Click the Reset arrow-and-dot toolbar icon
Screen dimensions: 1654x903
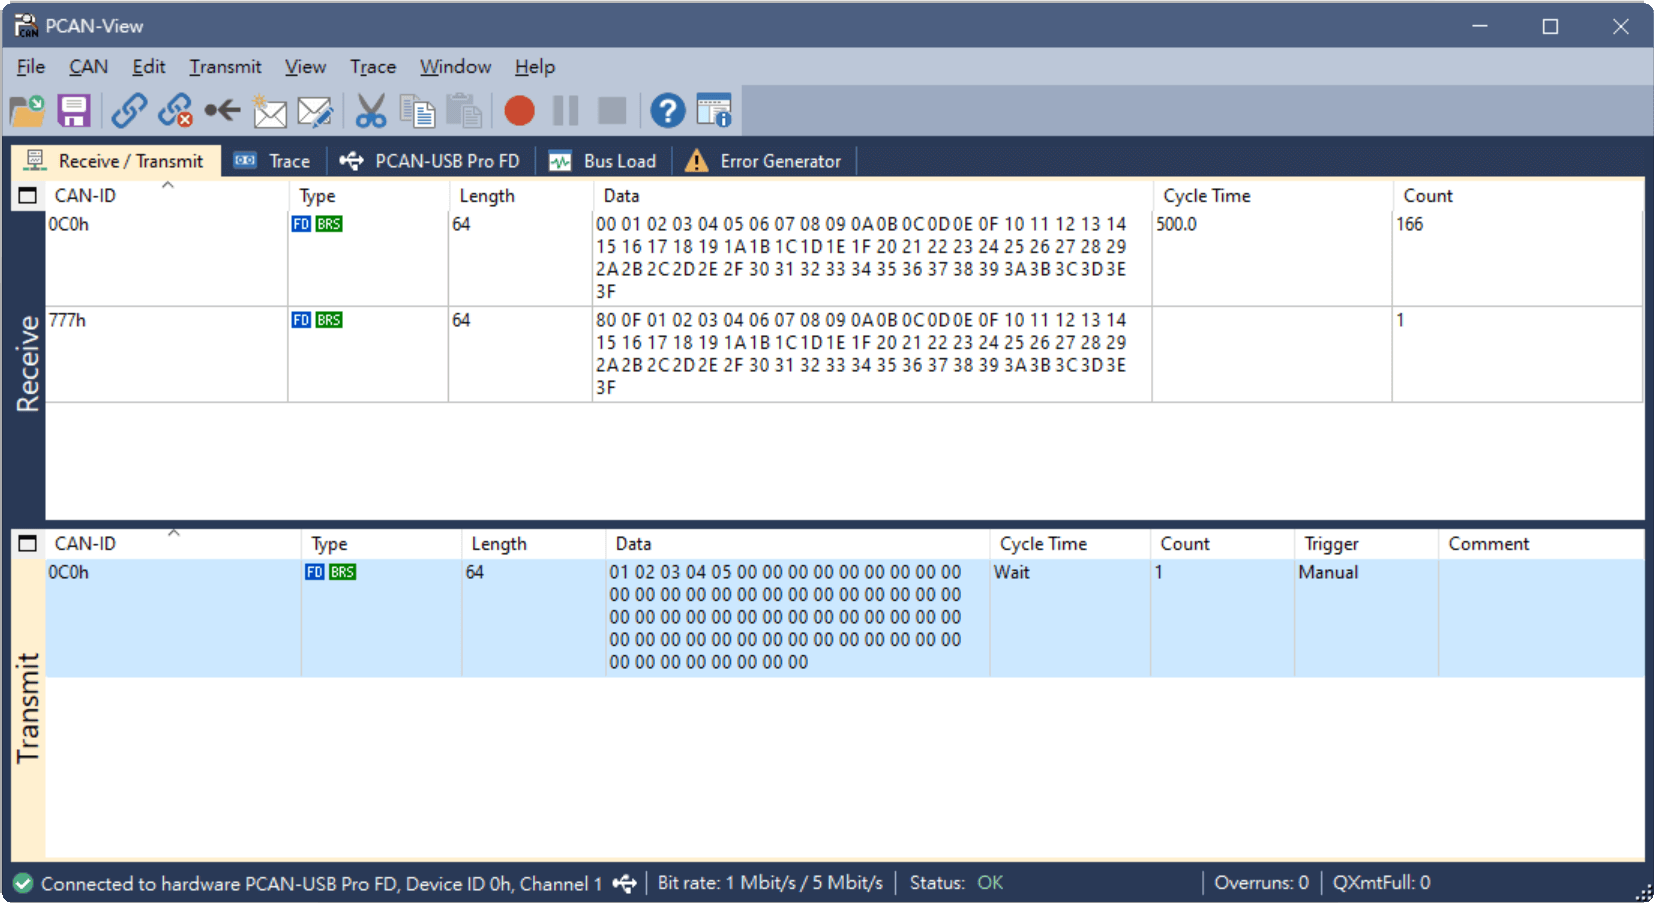coord(222,110)
